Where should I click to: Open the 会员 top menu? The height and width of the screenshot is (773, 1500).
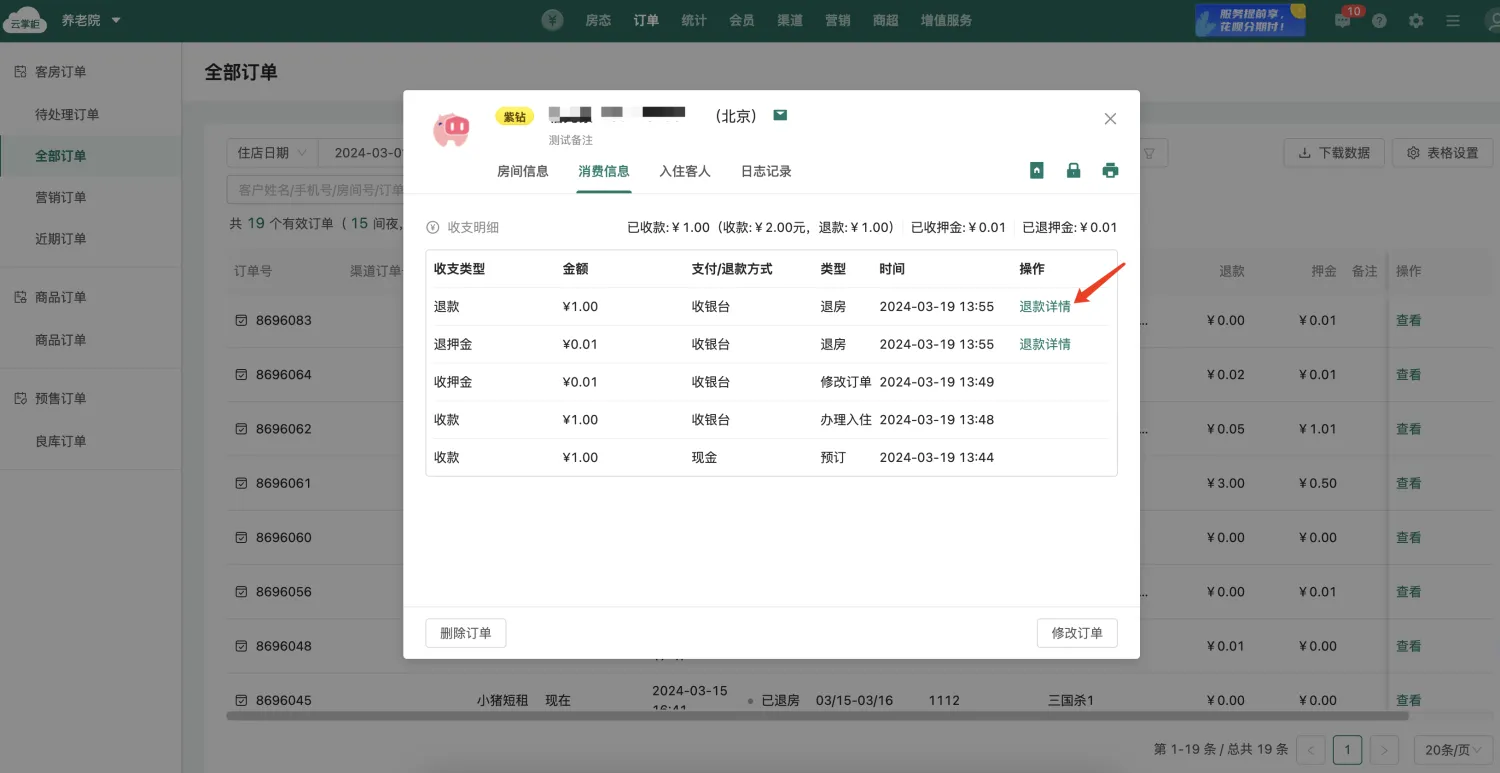[742, 20]
